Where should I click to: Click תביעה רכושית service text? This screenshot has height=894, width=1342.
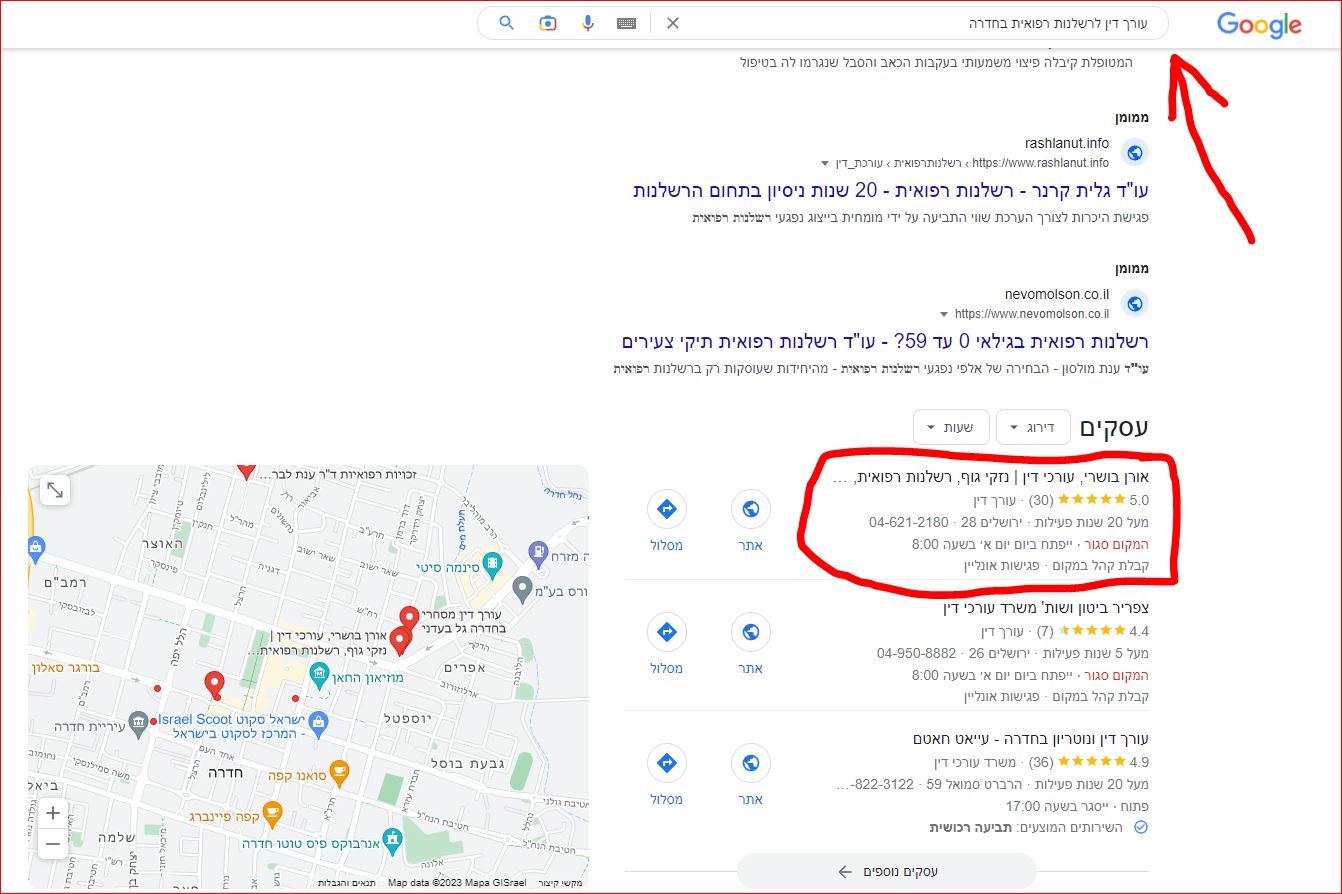click(969, 828)
